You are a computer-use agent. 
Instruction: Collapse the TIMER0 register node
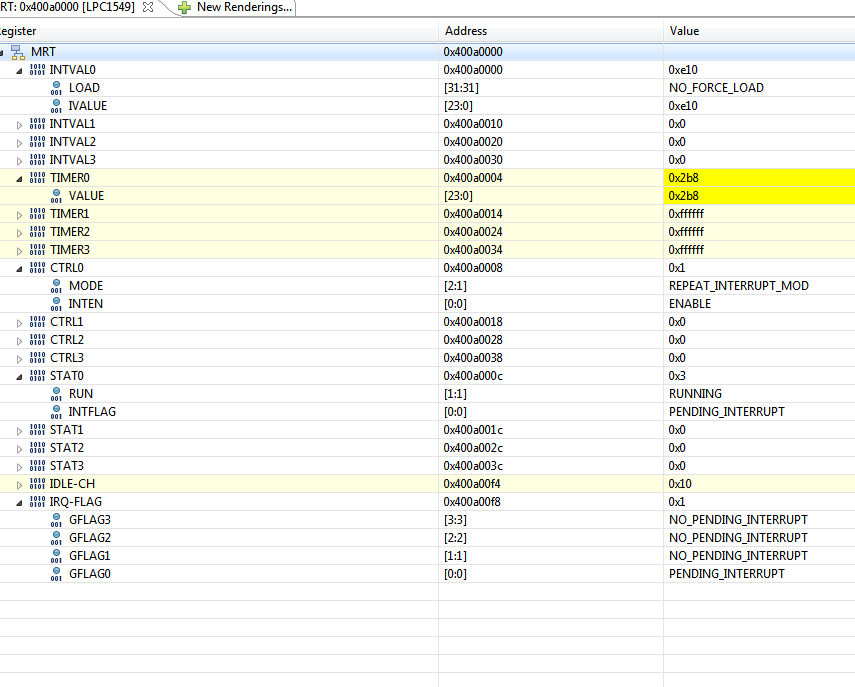tap(20, 178)
